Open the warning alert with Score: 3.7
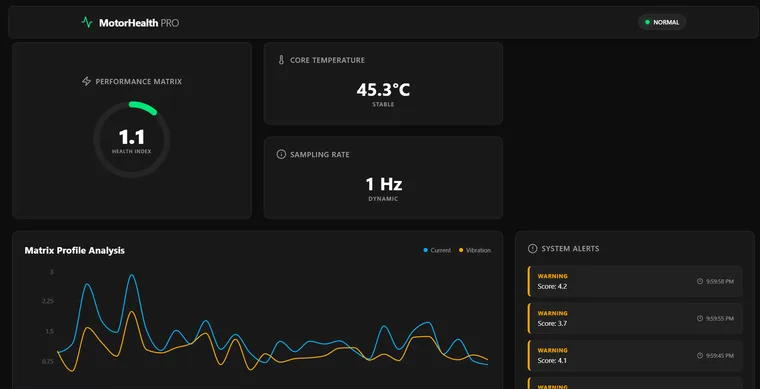 click(x=635, y=318)
